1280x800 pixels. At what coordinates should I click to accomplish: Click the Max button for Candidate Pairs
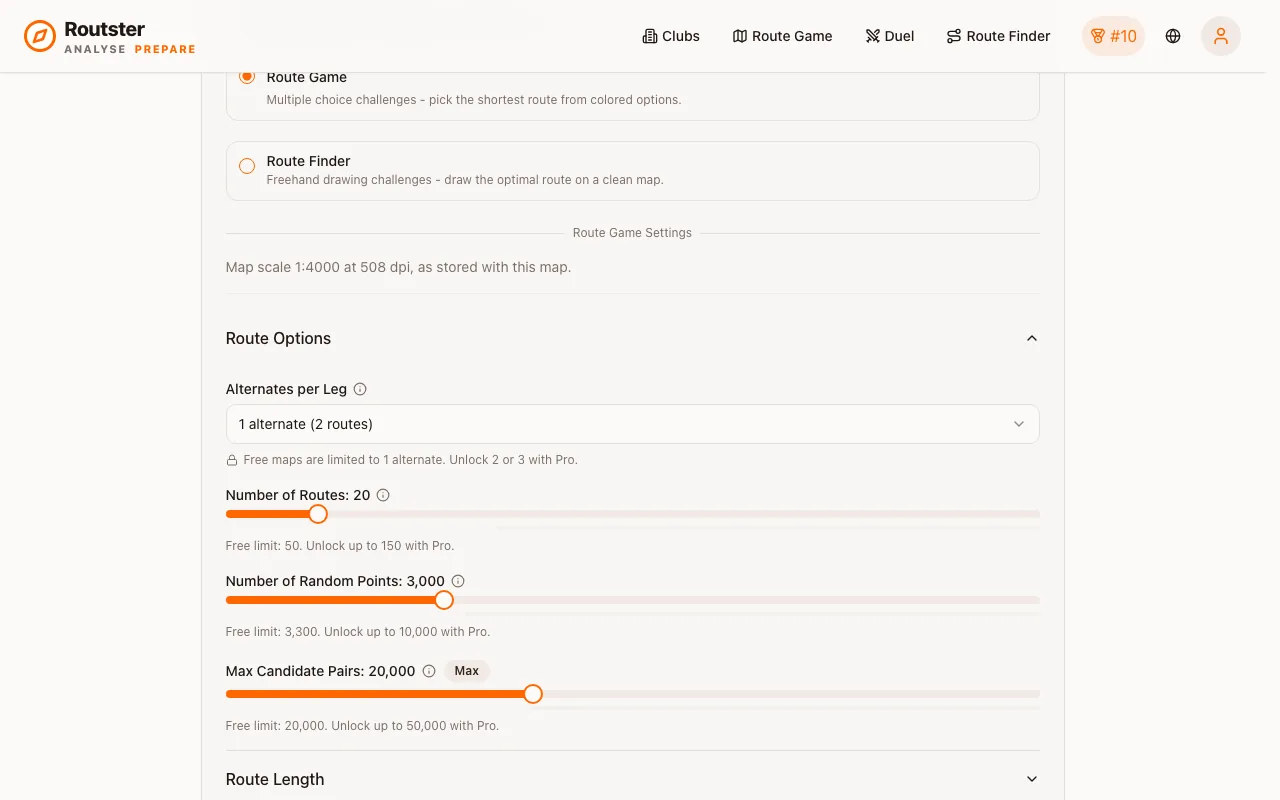(x=467, y=671)
